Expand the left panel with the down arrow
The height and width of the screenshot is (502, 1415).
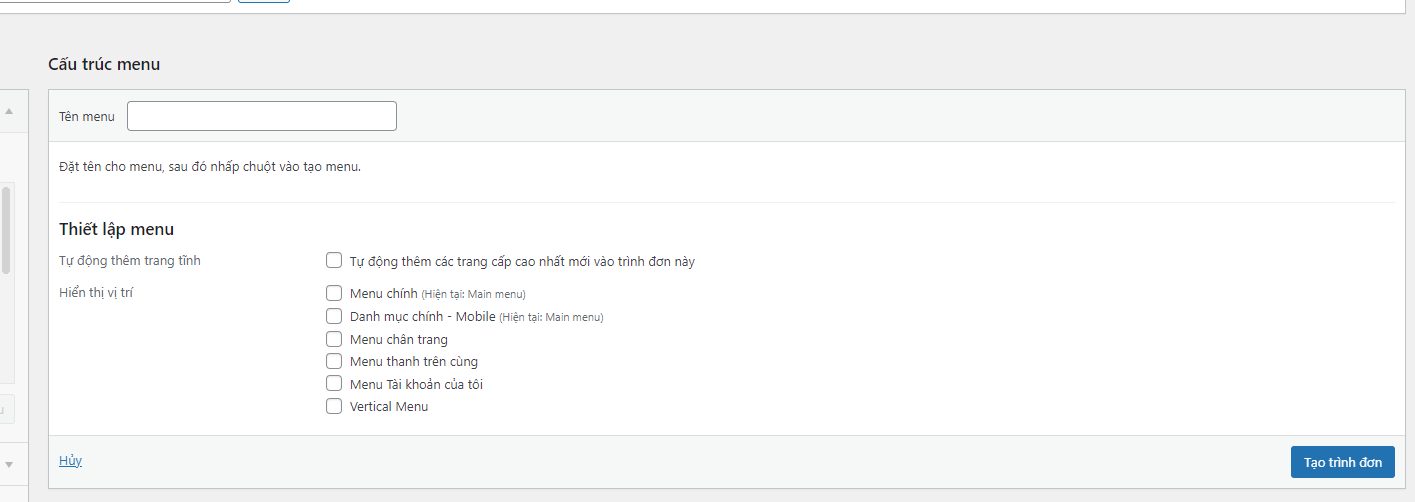9,464
